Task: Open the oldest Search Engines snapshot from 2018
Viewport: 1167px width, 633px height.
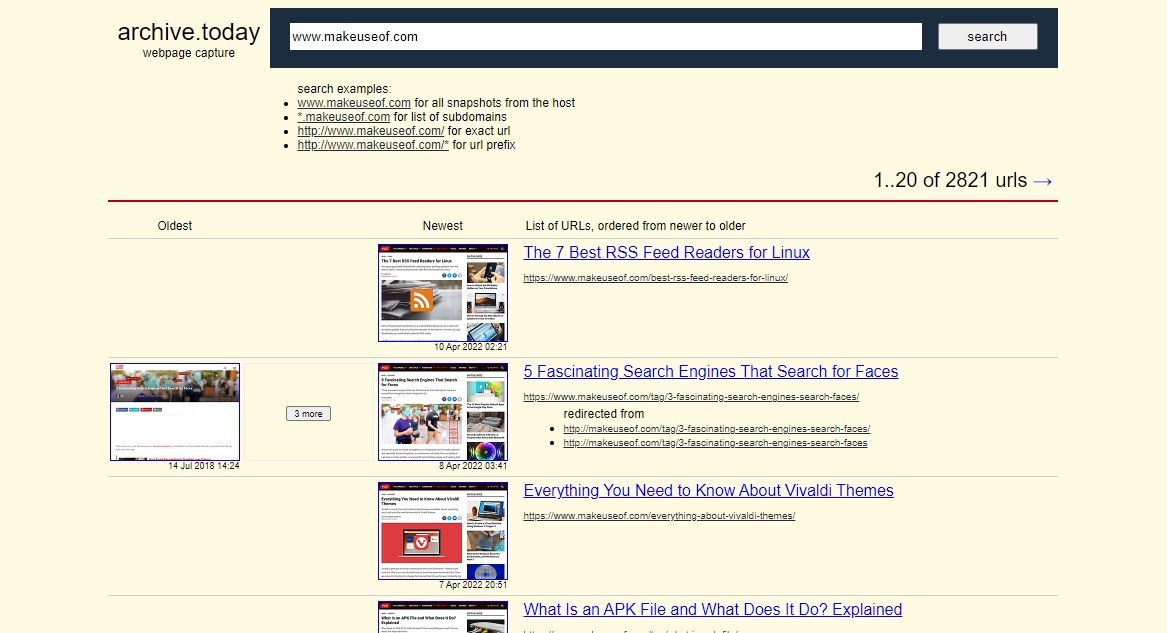Action: coord(175,412)
